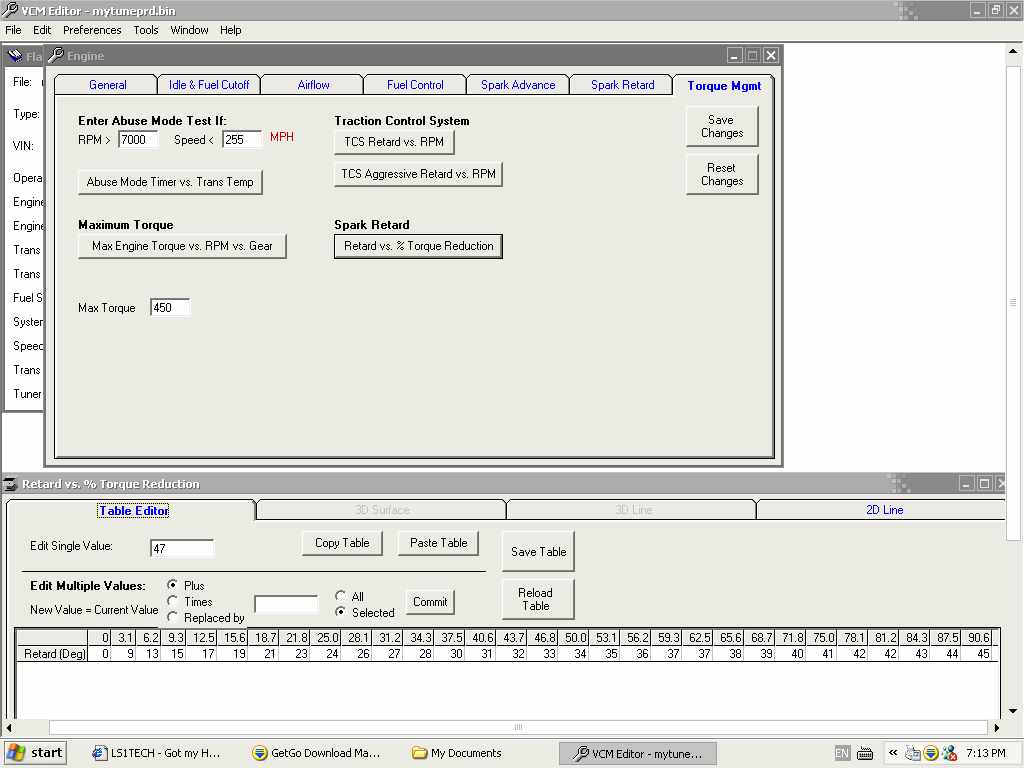The width and height of the screenshot is (1024, 768).
Task: Choose the All radio option
Action: (x=341, y=596)
